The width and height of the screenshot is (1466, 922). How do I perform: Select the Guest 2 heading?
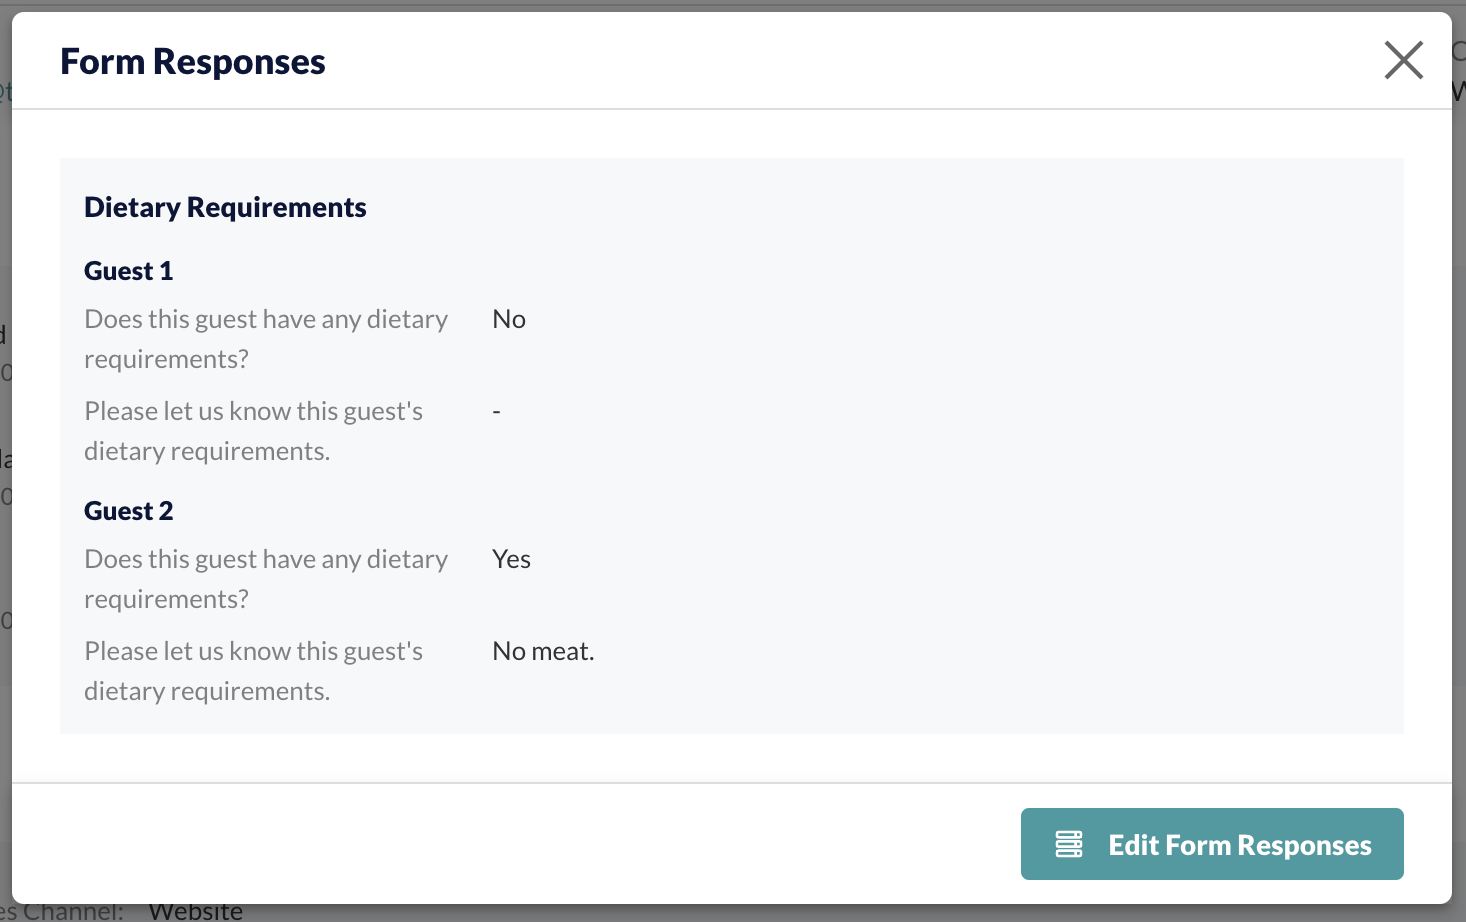[x=129, y=511]
